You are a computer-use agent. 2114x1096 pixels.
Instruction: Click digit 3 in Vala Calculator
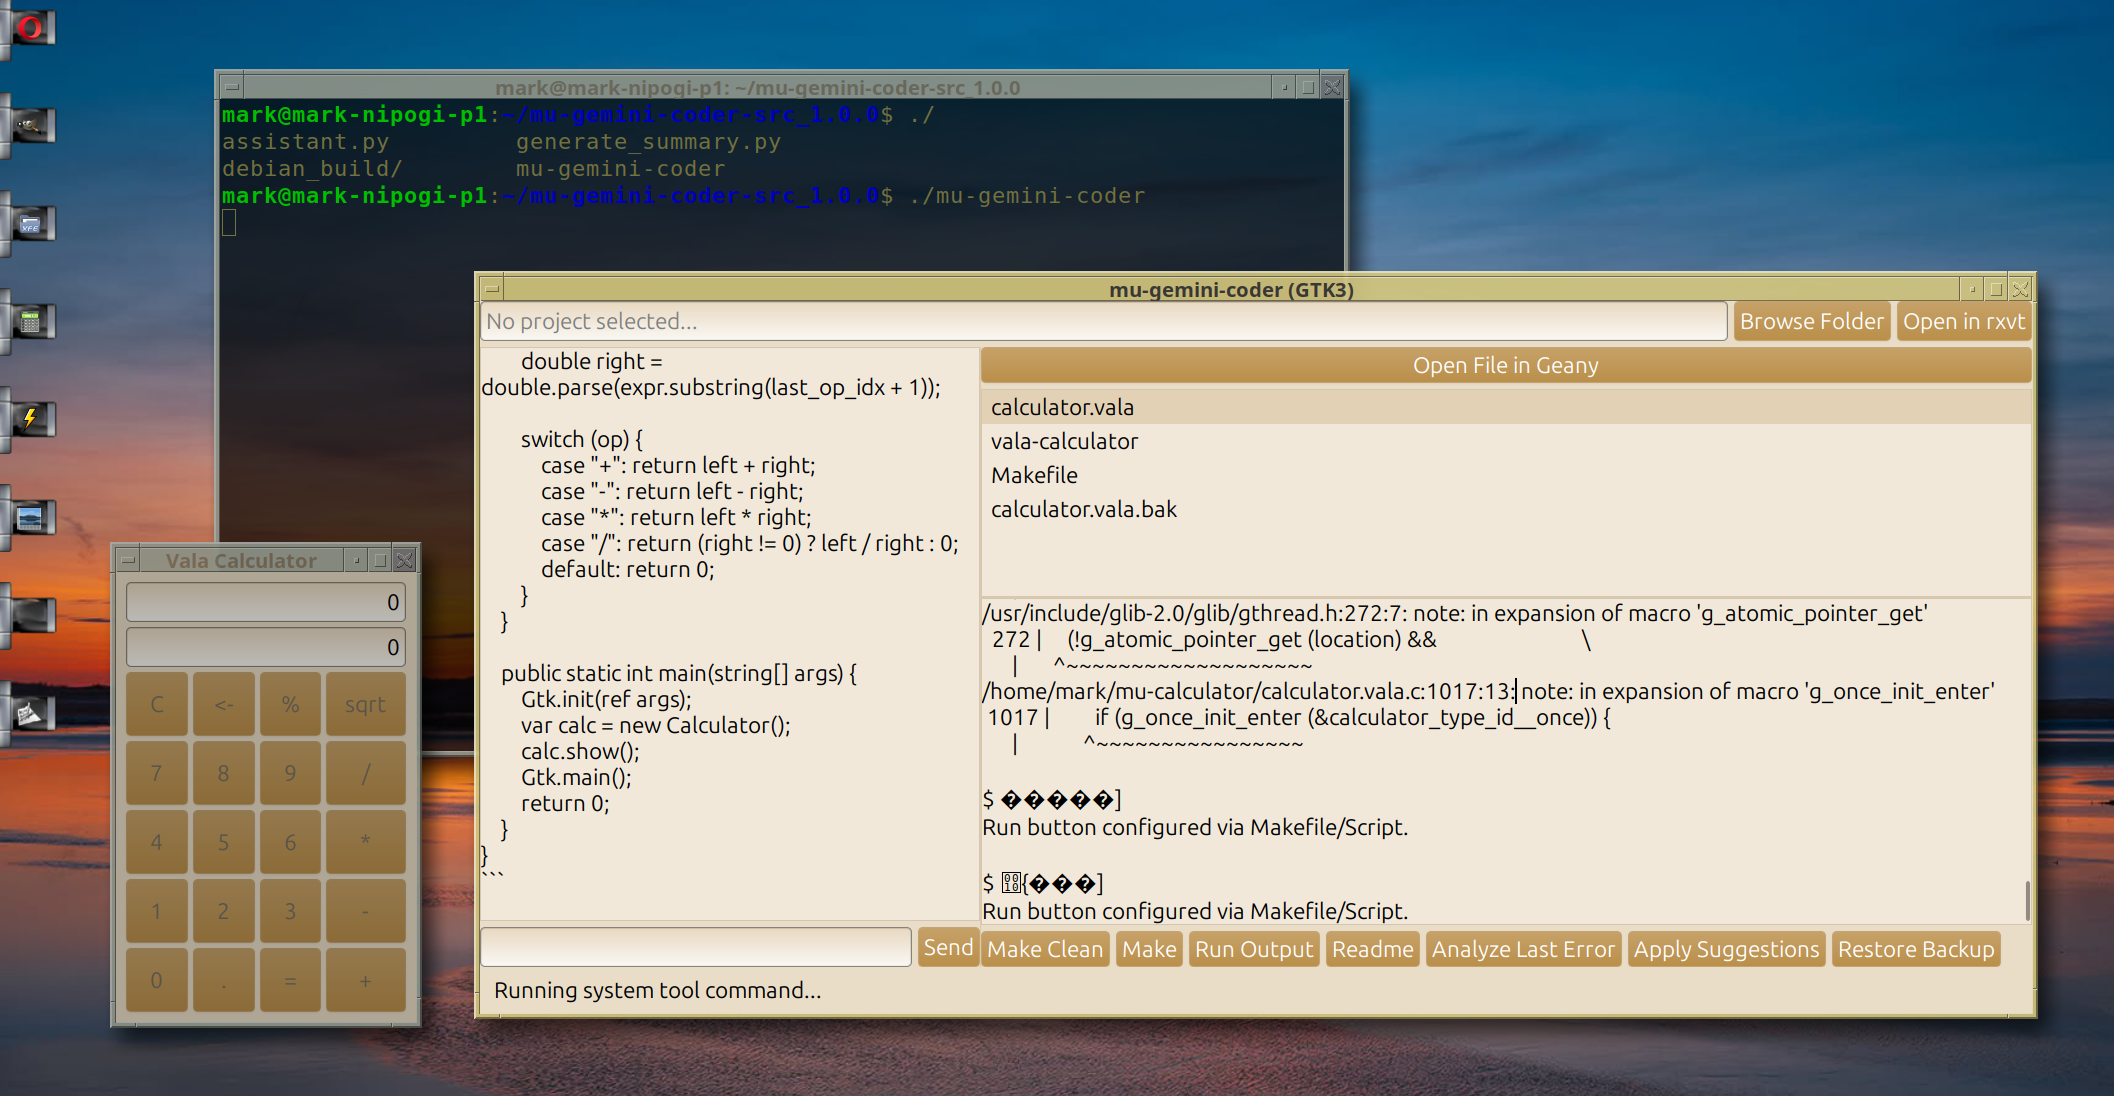tap(290, 911)
